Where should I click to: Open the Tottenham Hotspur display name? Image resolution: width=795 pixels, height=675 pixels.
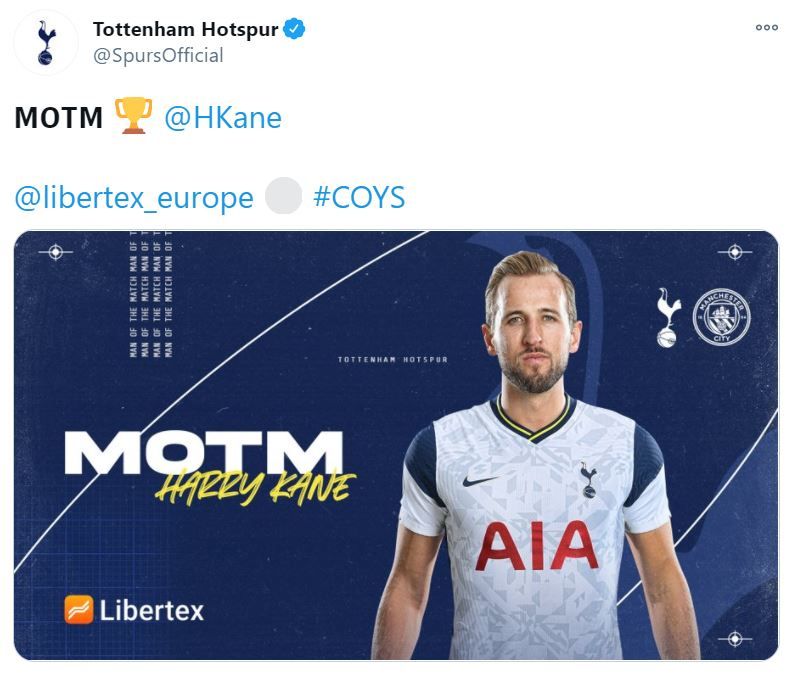186,29
